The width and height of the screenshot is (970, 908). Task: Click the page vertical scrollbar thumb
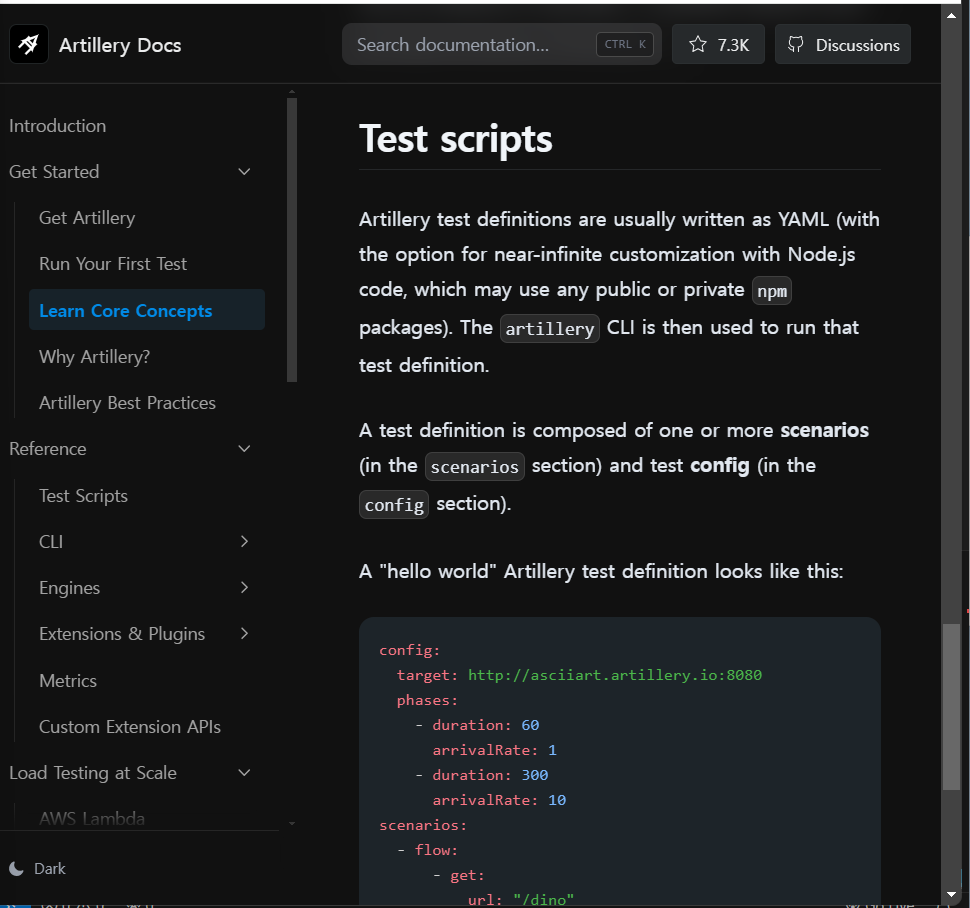(951, 707)
